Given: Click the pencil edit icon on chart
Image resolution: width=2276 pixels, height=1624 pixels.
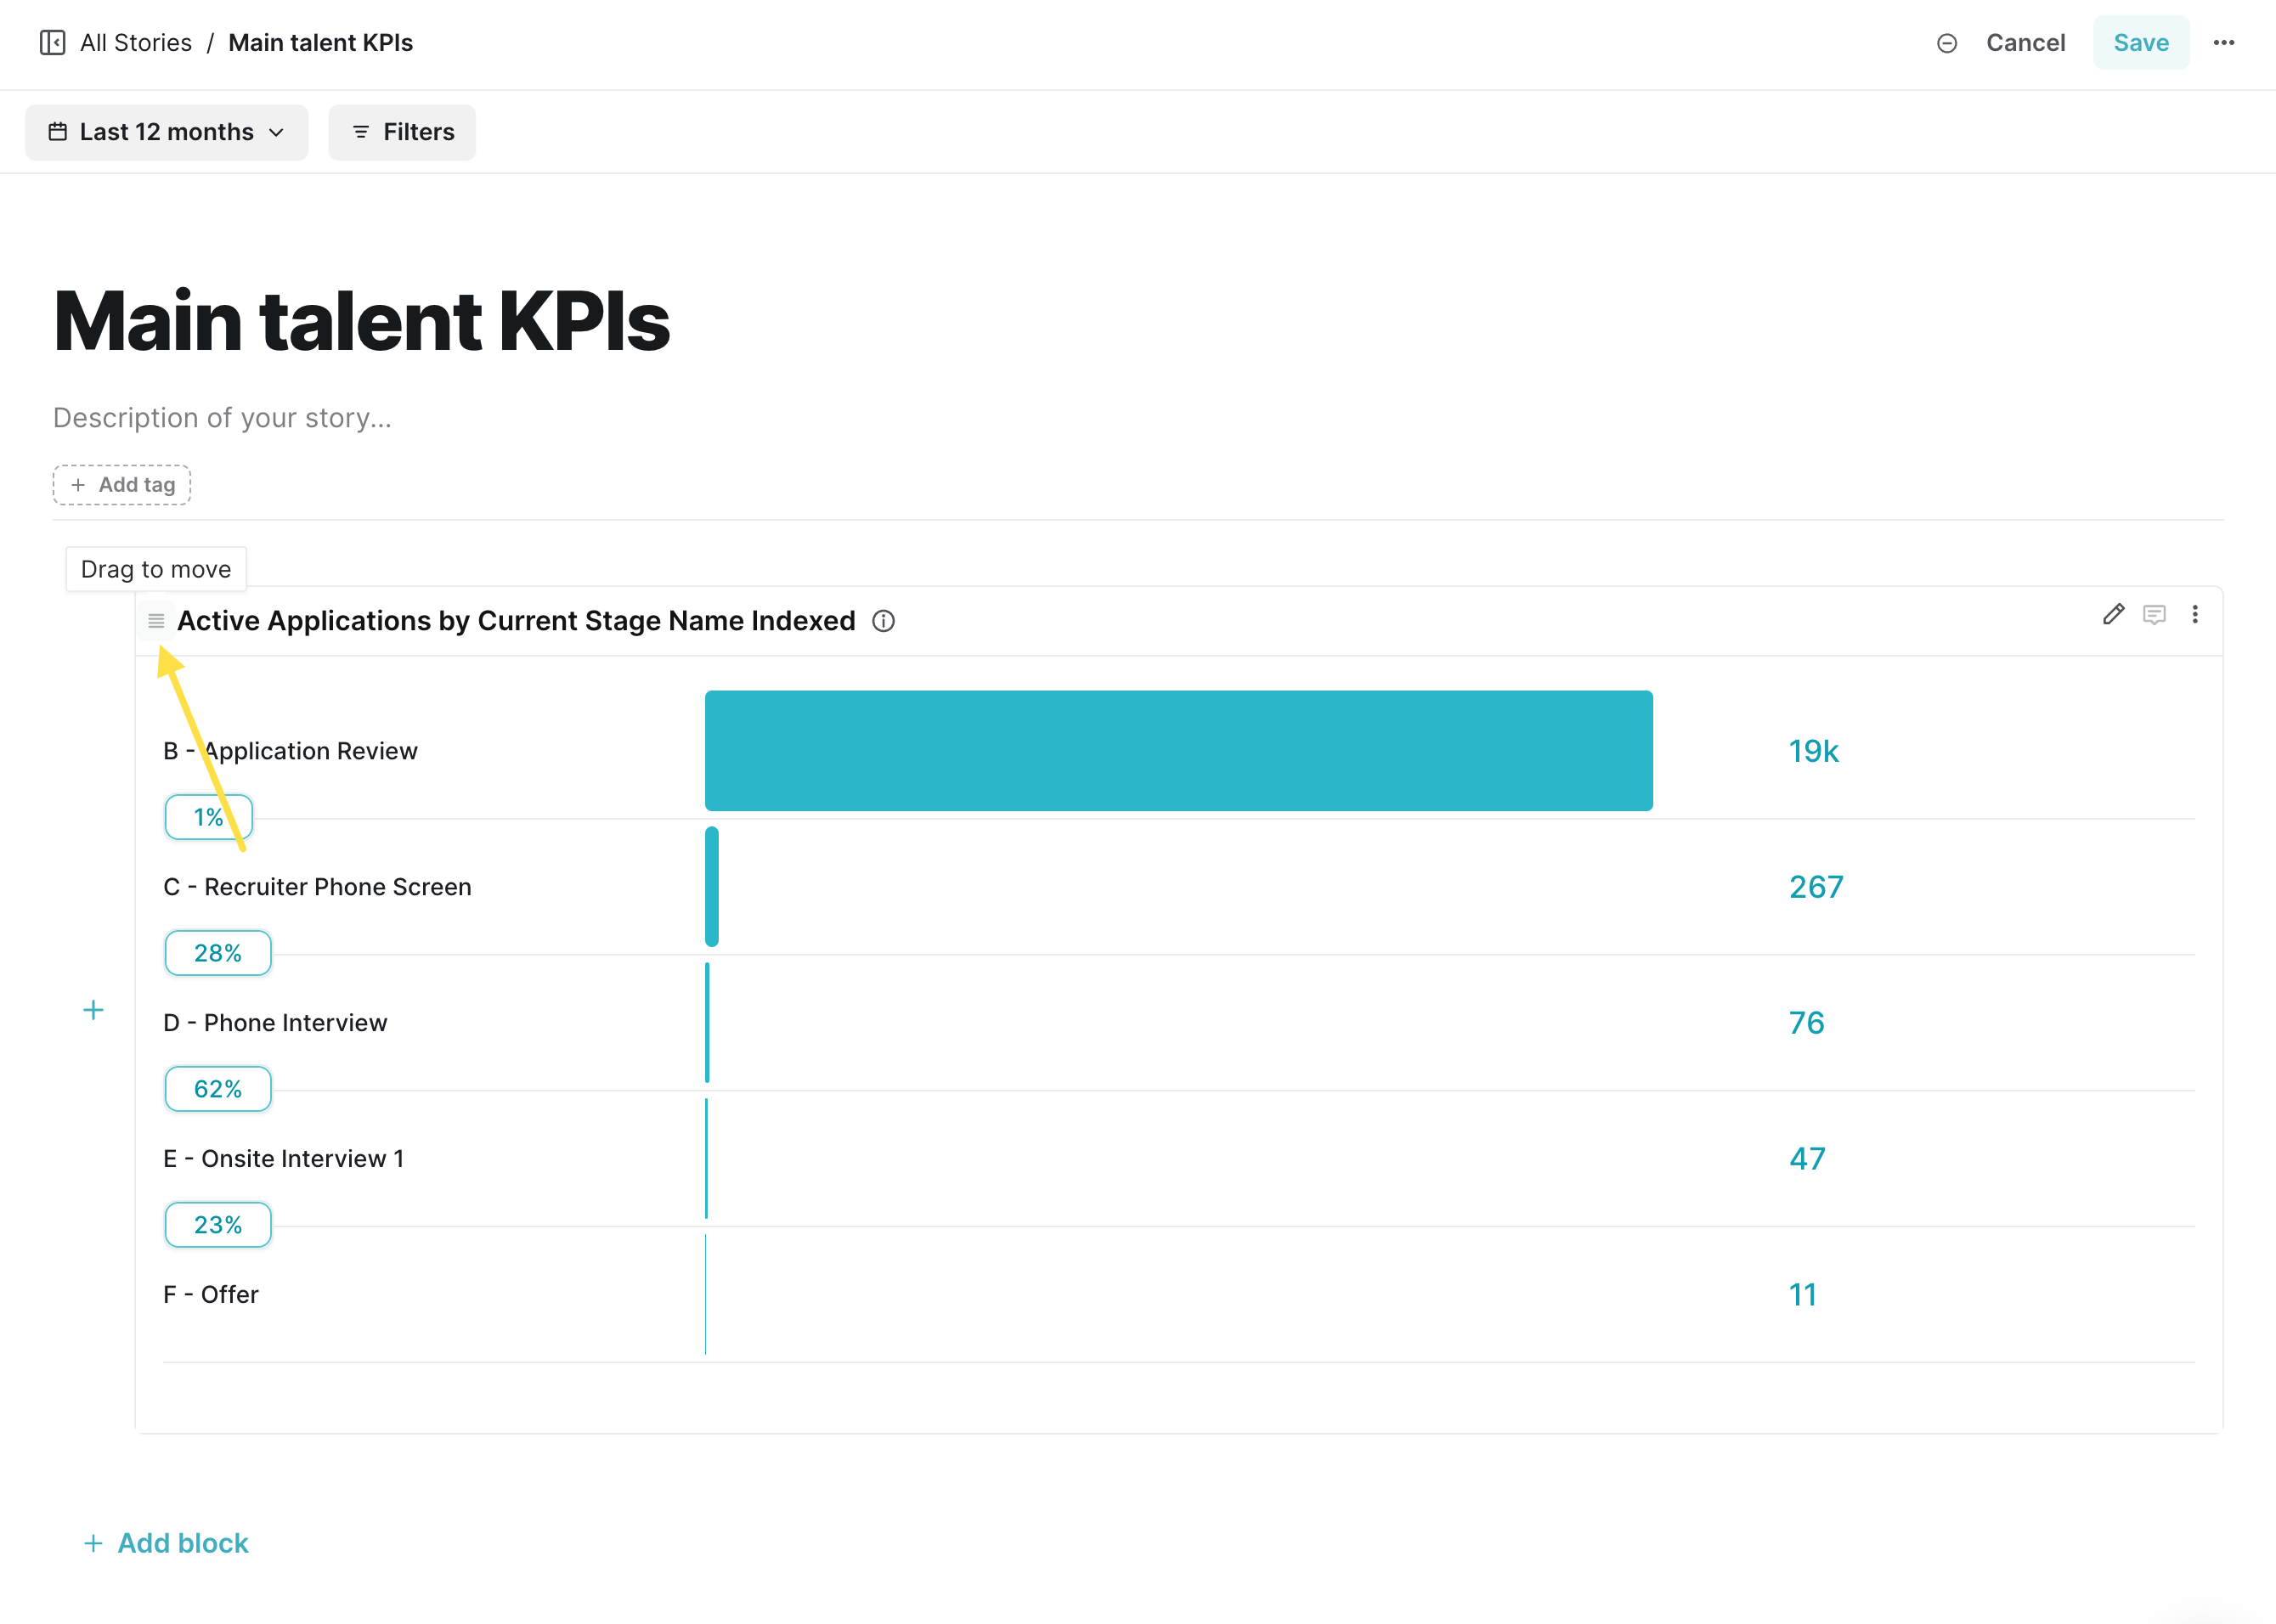Looking at the screenshot, I should click(2112, 615).
